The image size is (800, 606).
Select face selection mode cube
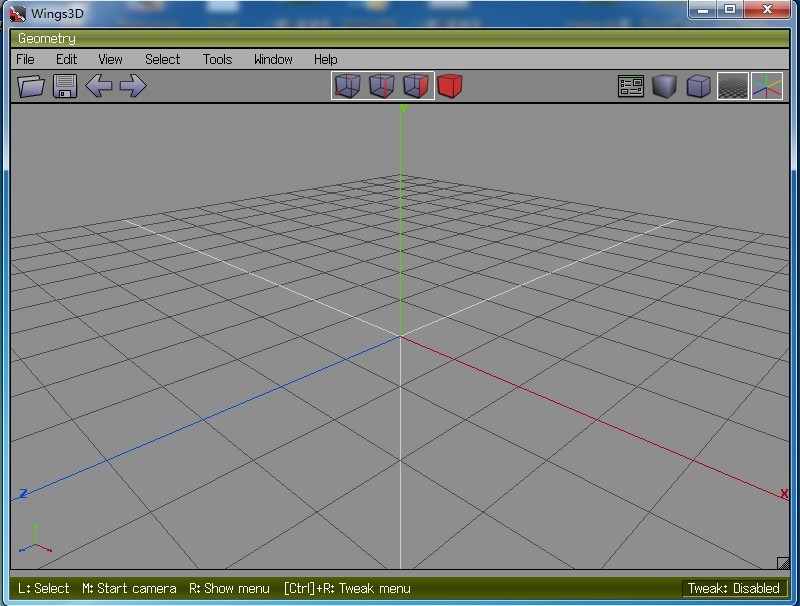pyautogui.click(x=416, y=86)
